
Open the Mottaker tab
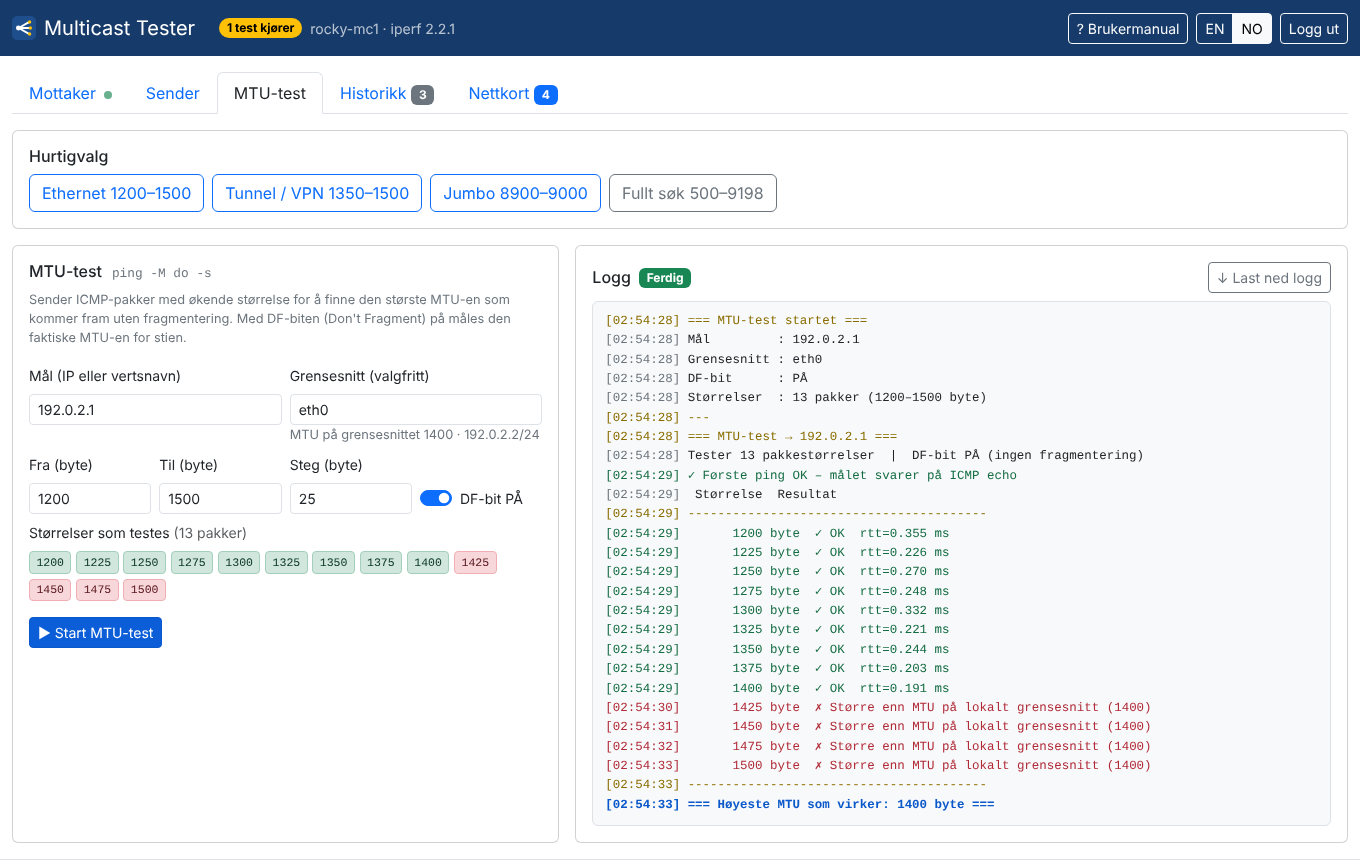pyautogui.click(x=70, y=94)
